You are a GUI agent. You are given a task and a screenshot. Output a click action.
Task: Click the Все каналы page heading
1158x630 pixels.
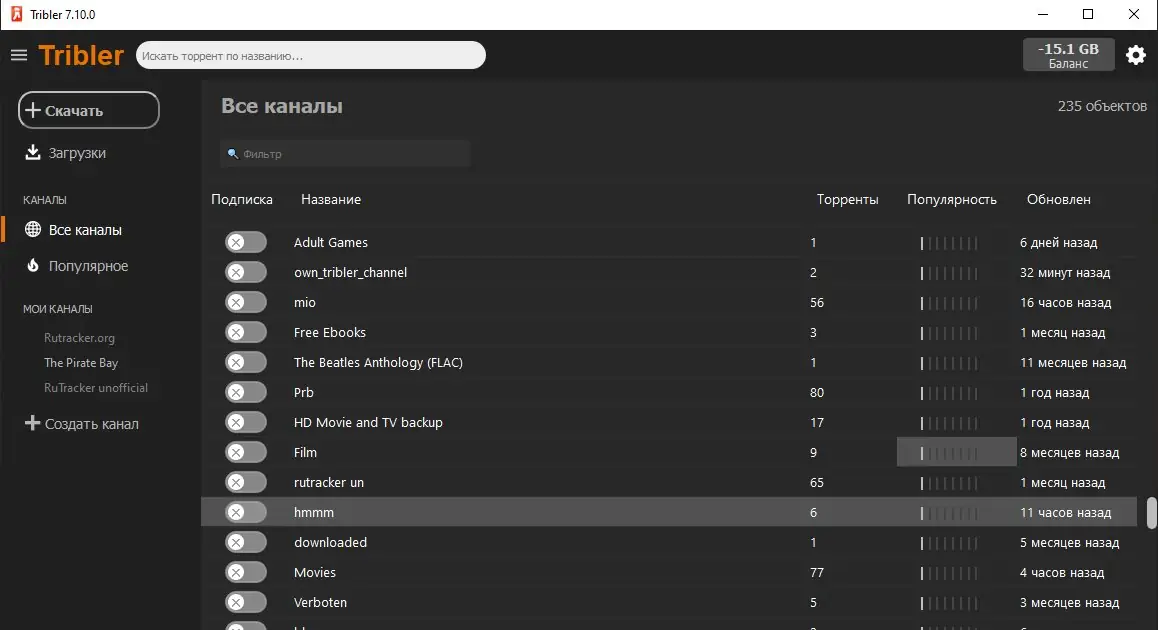(281, 106)
